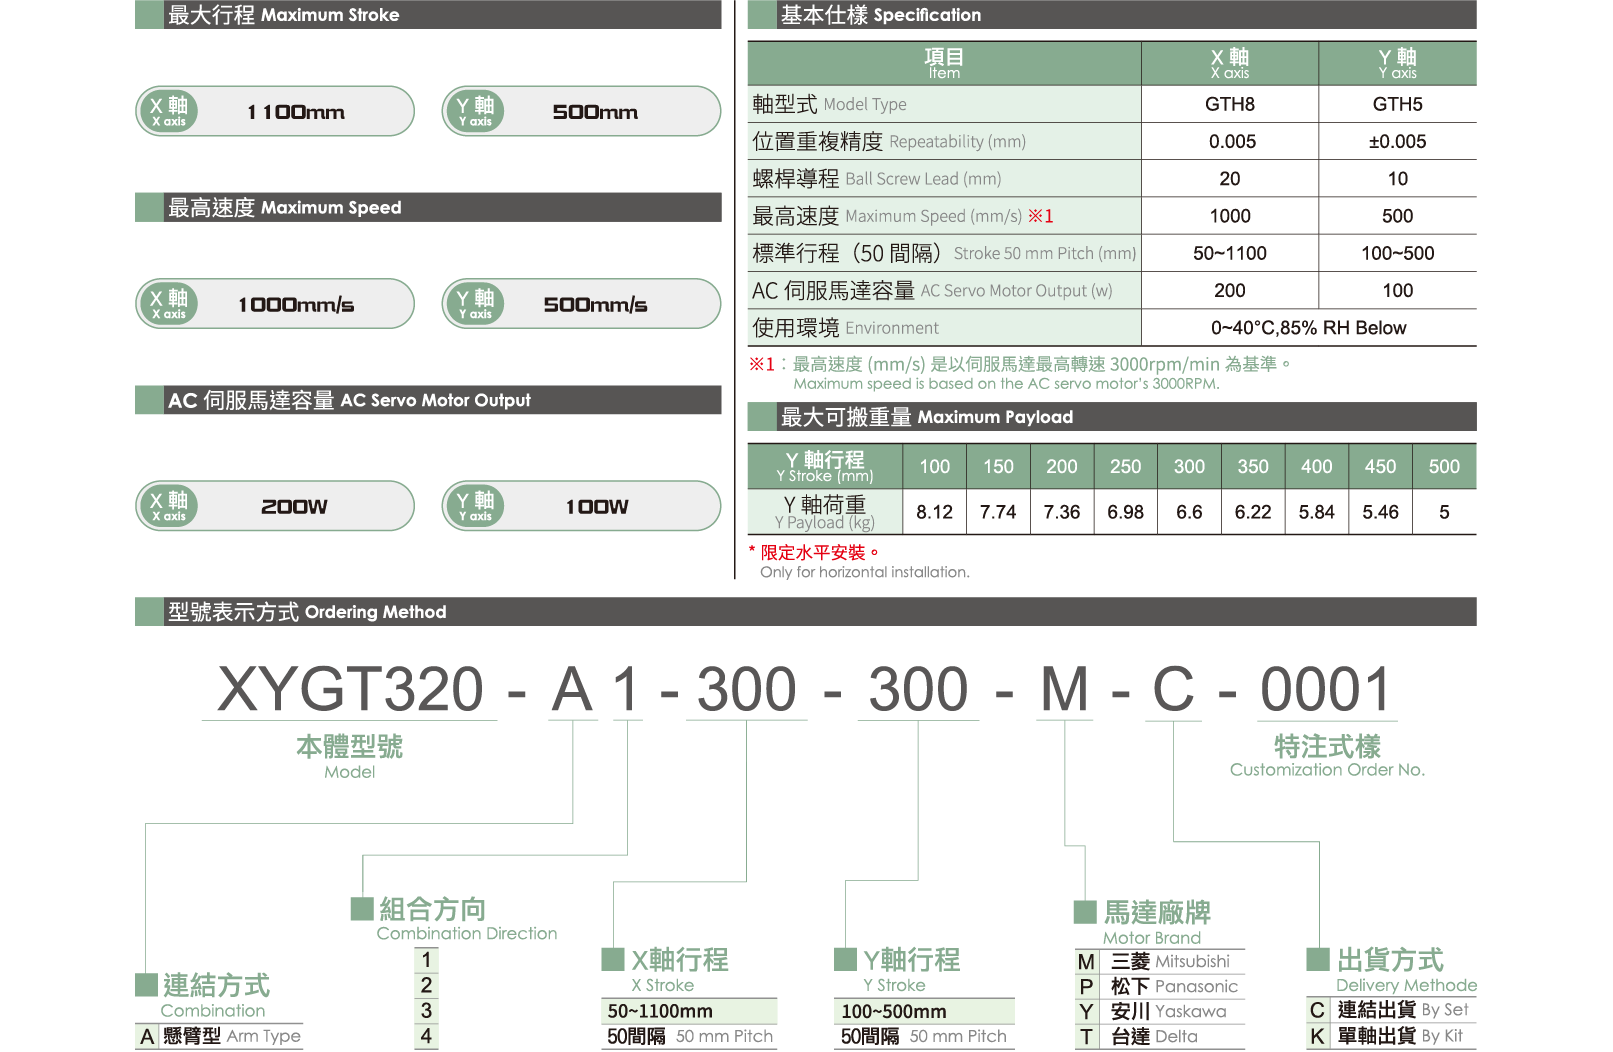
Task: Click the X axis badge beside 200W
Action: (168, 506)
